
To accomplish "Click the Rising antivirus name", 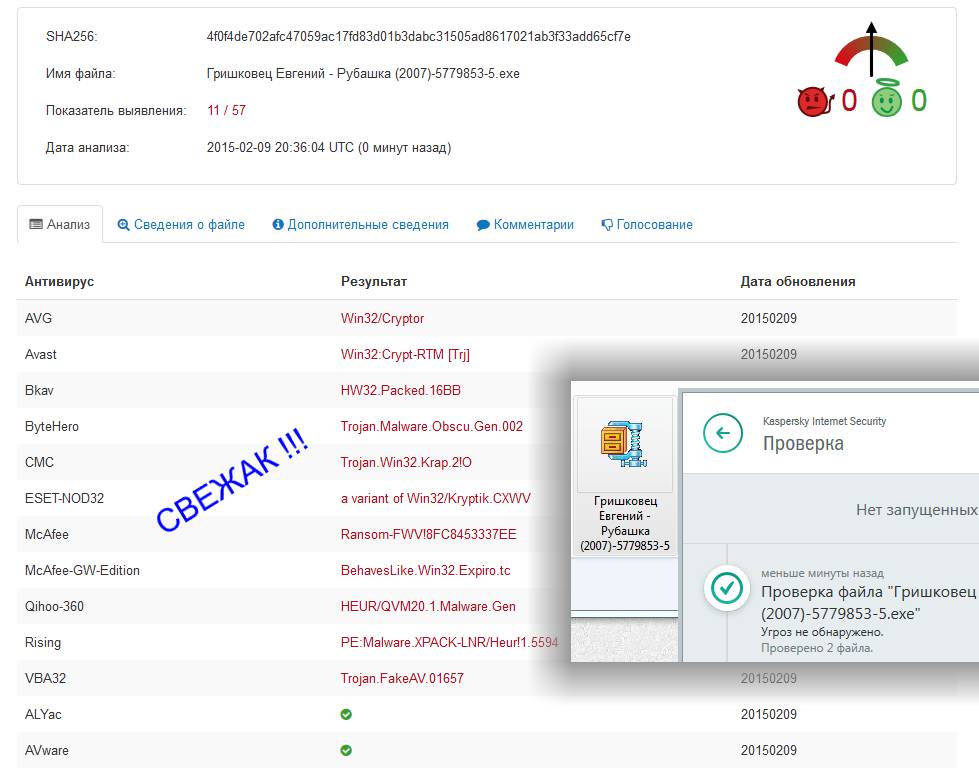I will (x=43, y=642).
